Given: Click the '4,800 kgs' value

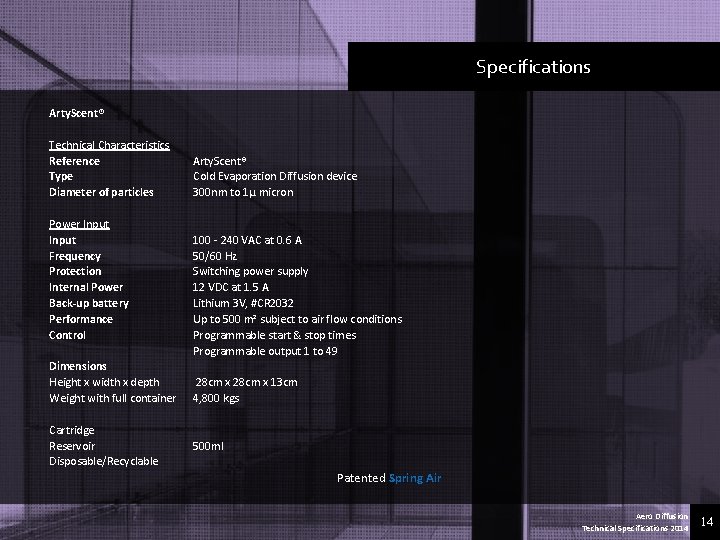Looking at the screenshot, I should point(216,398).
